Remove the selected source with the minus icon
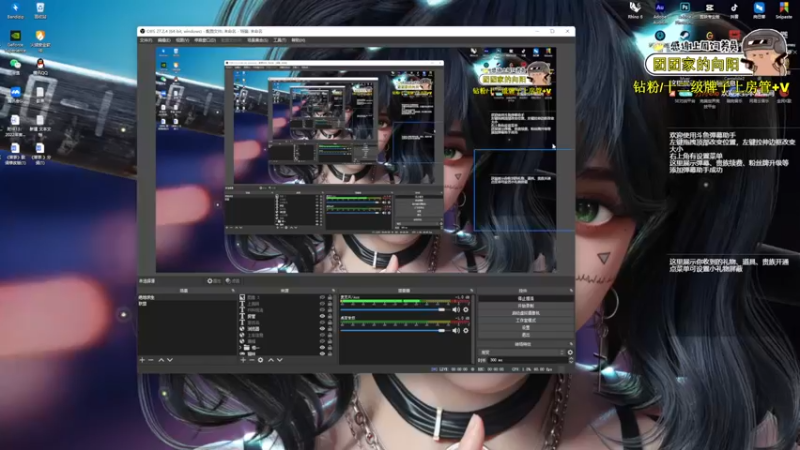The height and width of the screenshot is (450, 800). [x=252, y=360]
